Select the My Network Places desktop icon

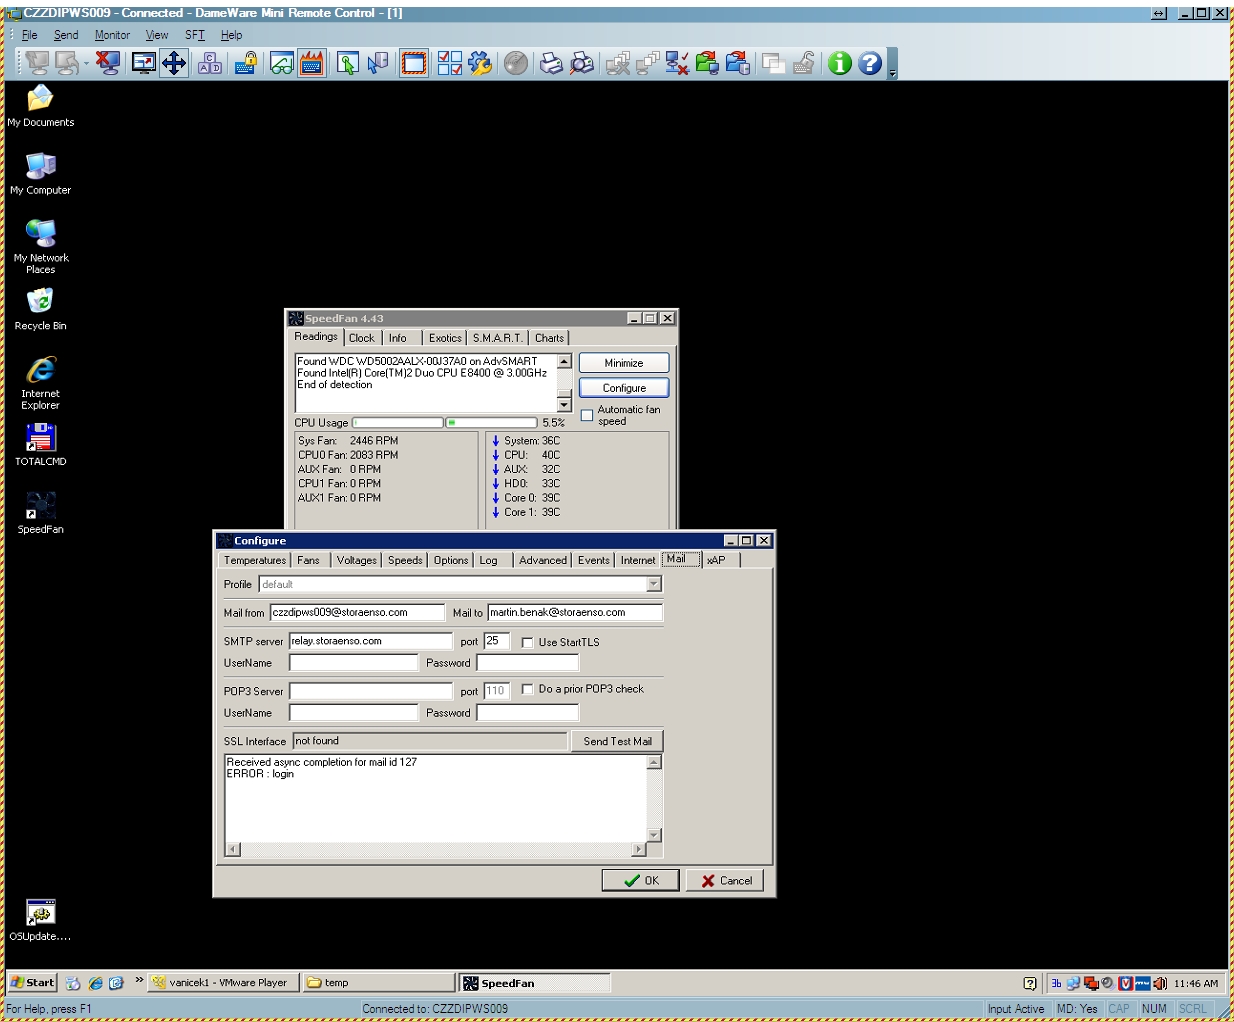point(41,246)
